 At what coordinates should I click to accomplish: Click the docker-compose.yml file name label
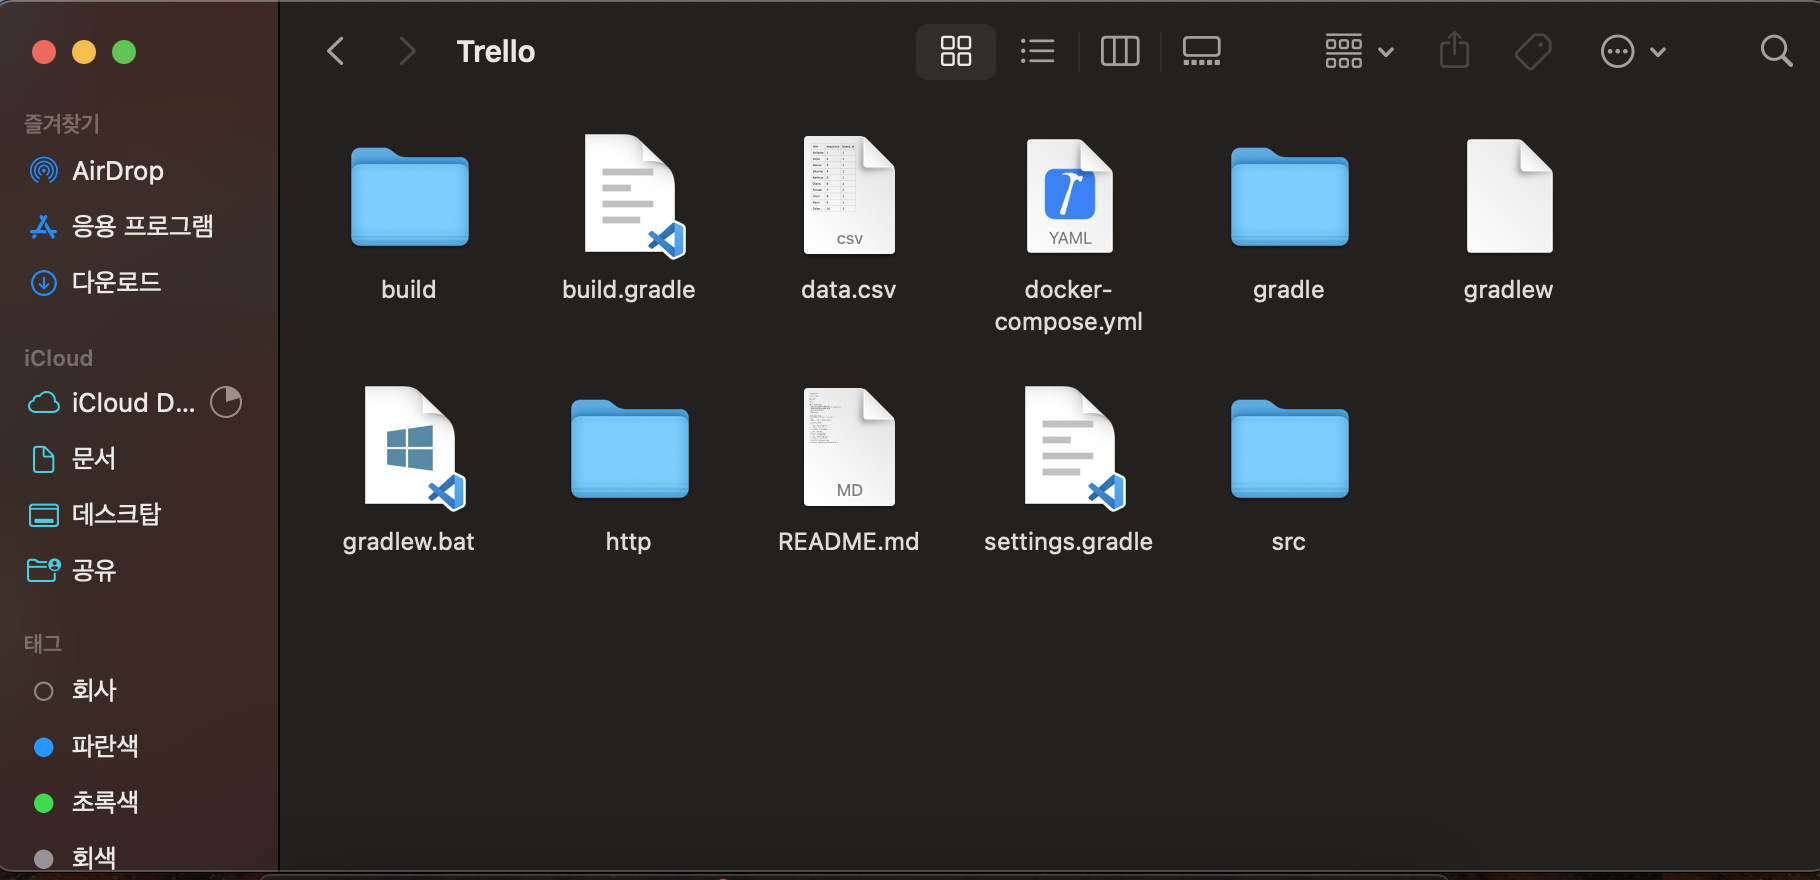(1068, 306)
